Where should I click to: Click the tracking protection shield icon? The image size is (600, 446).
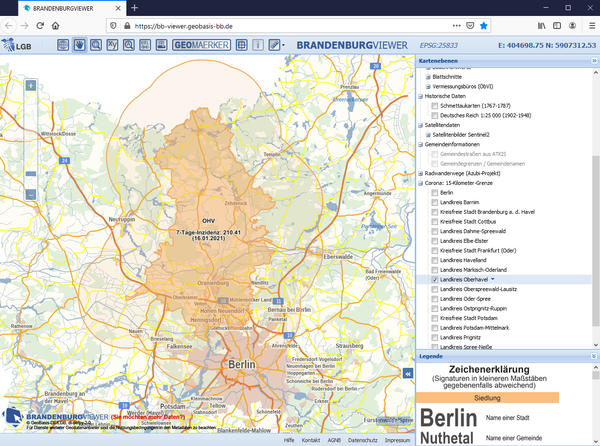(113, 26)
